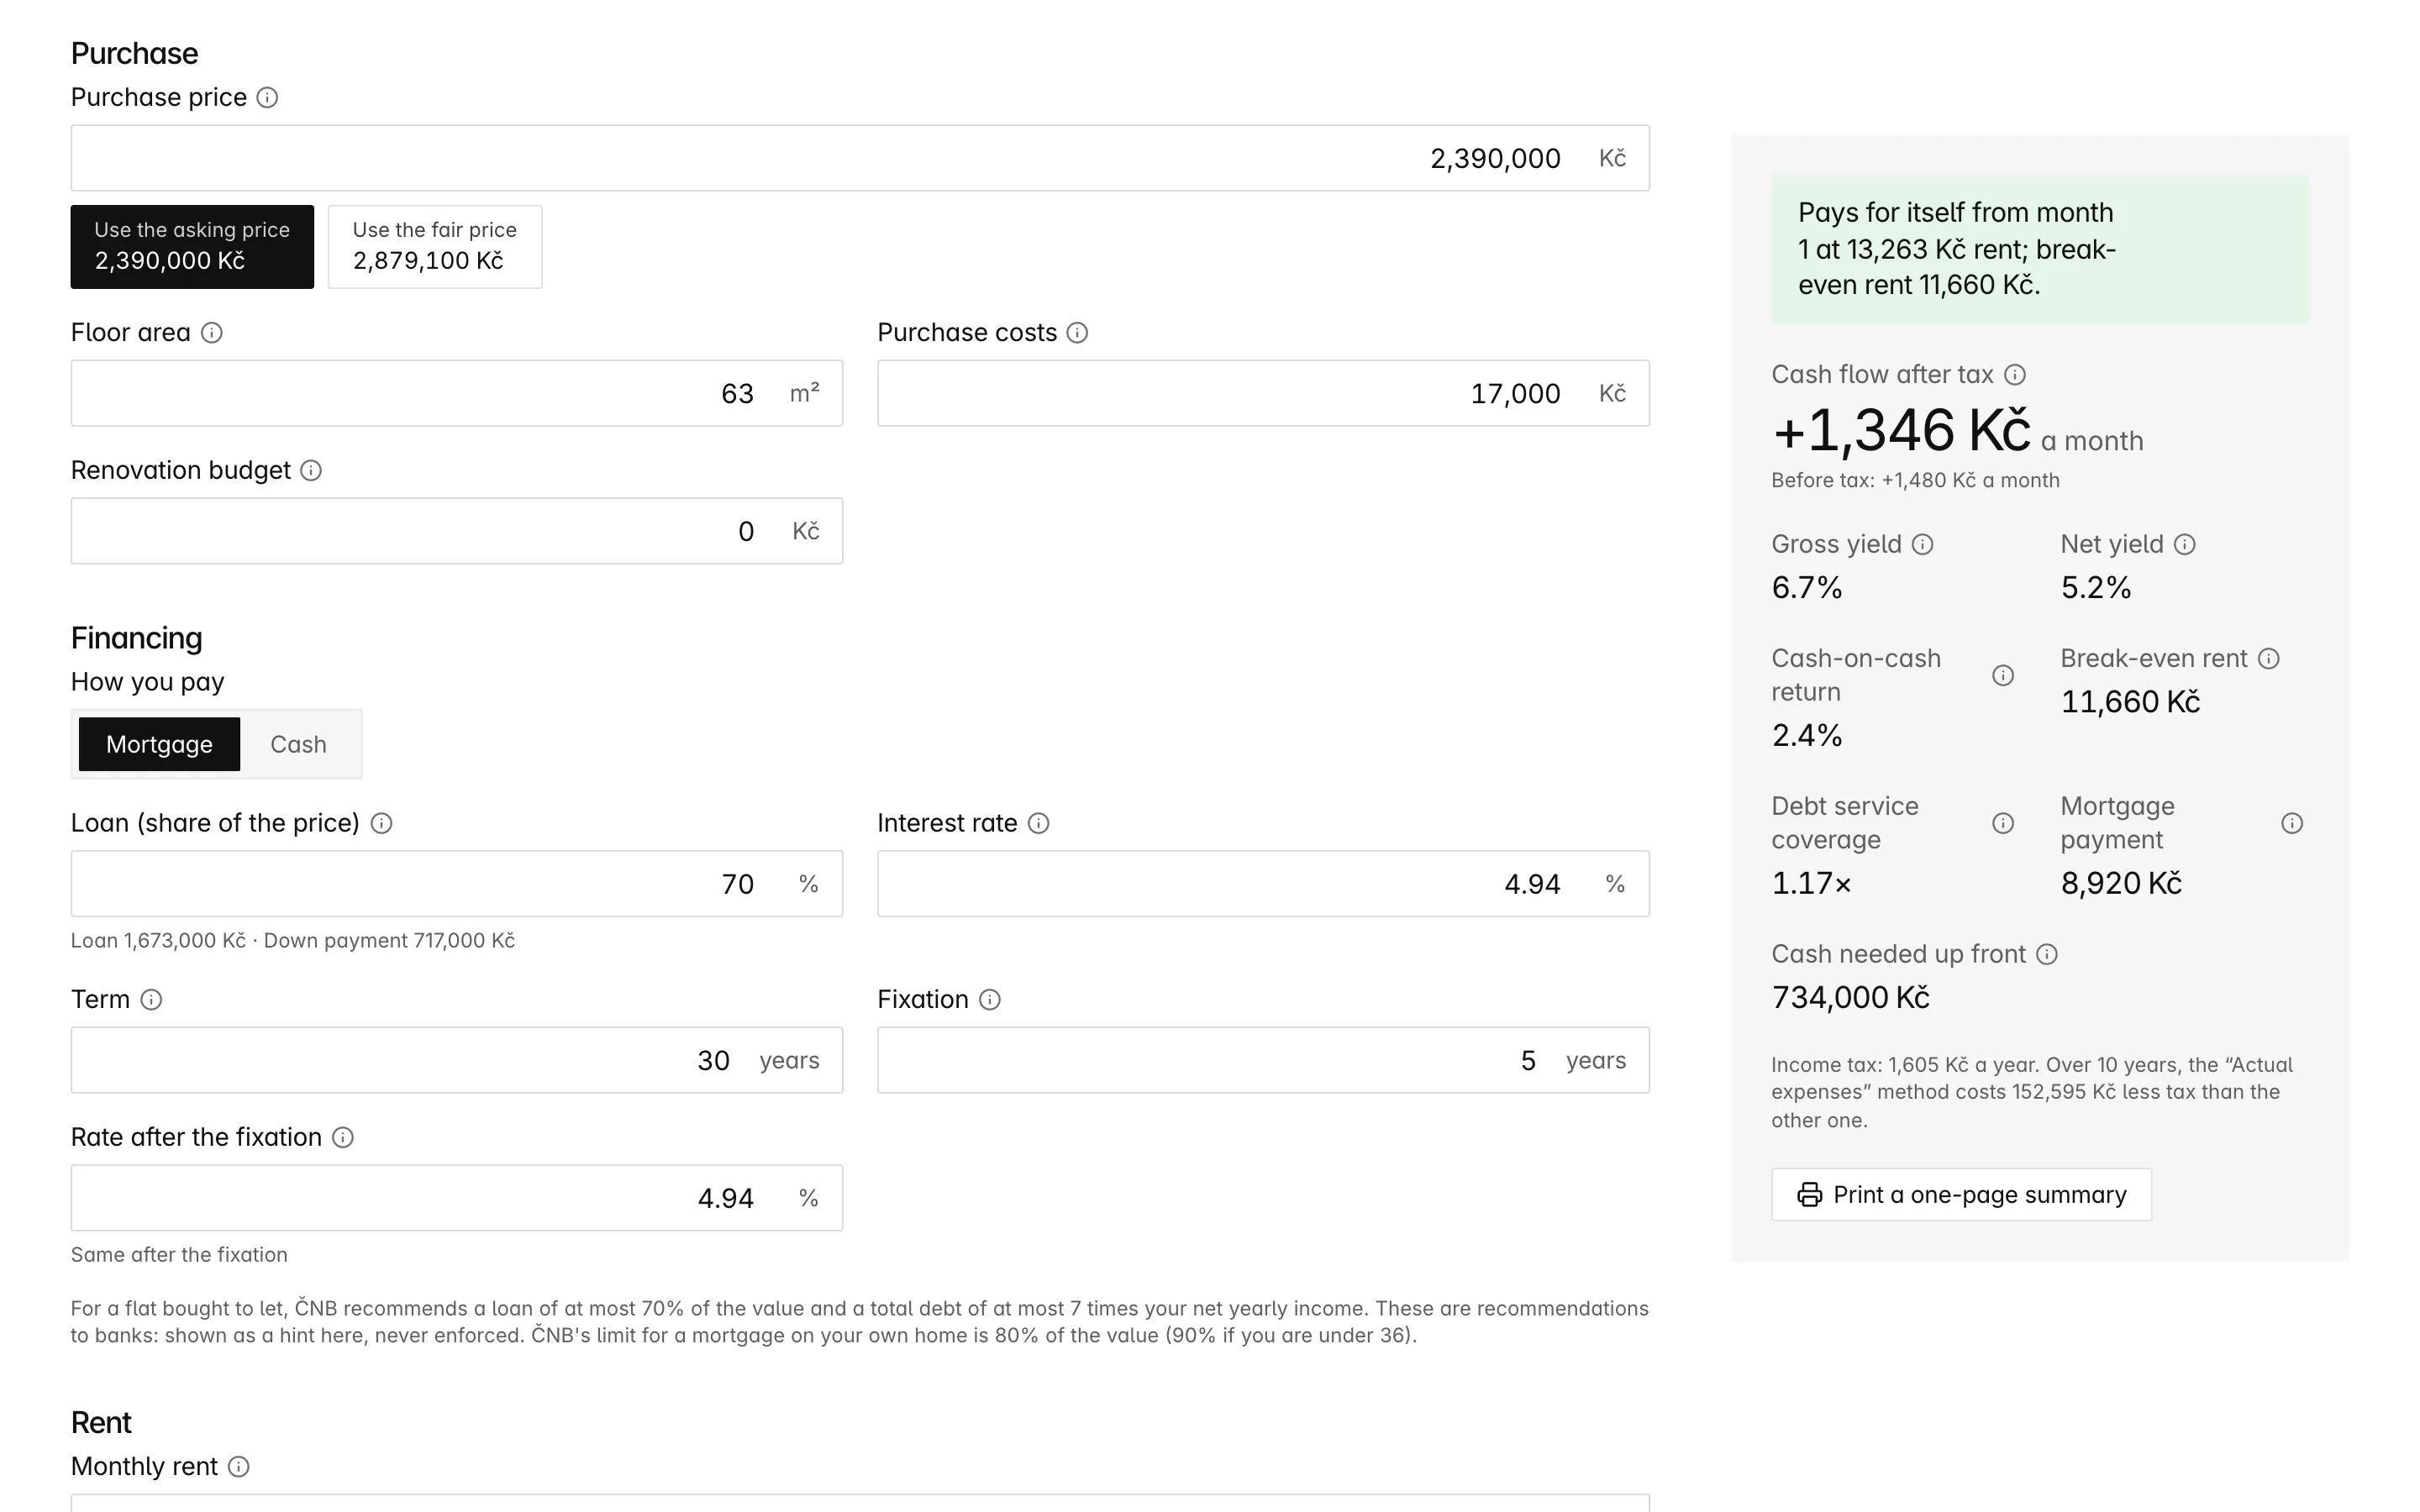Edit the Term field showing 30 years
This screenshot has height=1512, width=2420.
tap(457, 1060)
